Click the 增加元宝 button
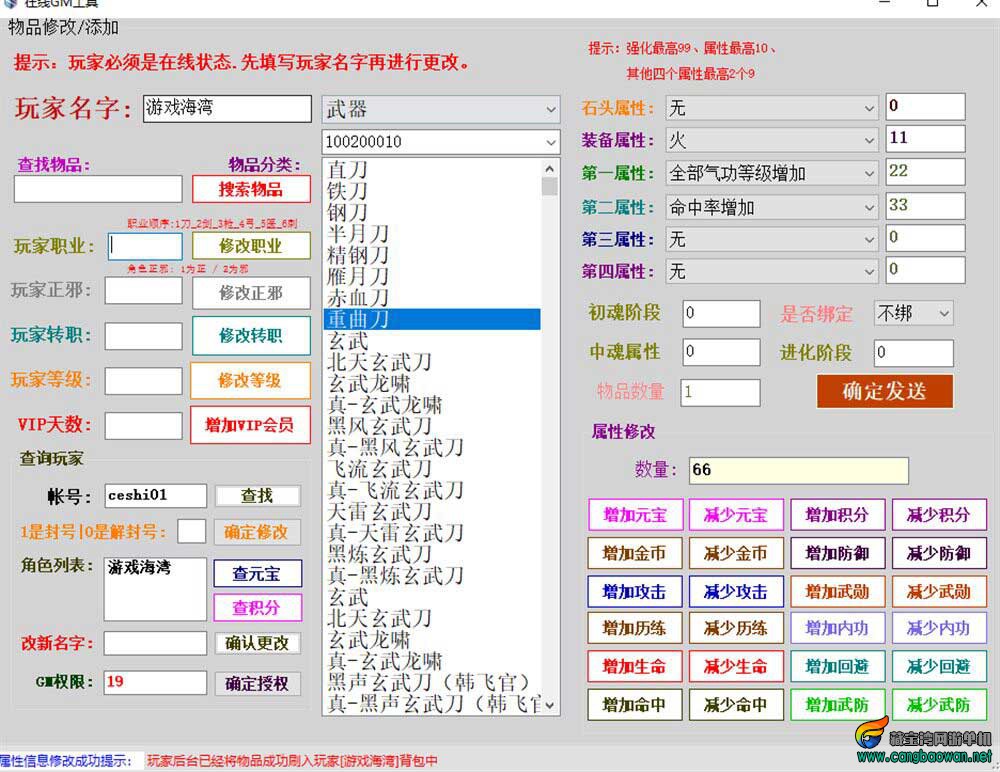The image size is (1000, 772). click(x=635, y=515)
